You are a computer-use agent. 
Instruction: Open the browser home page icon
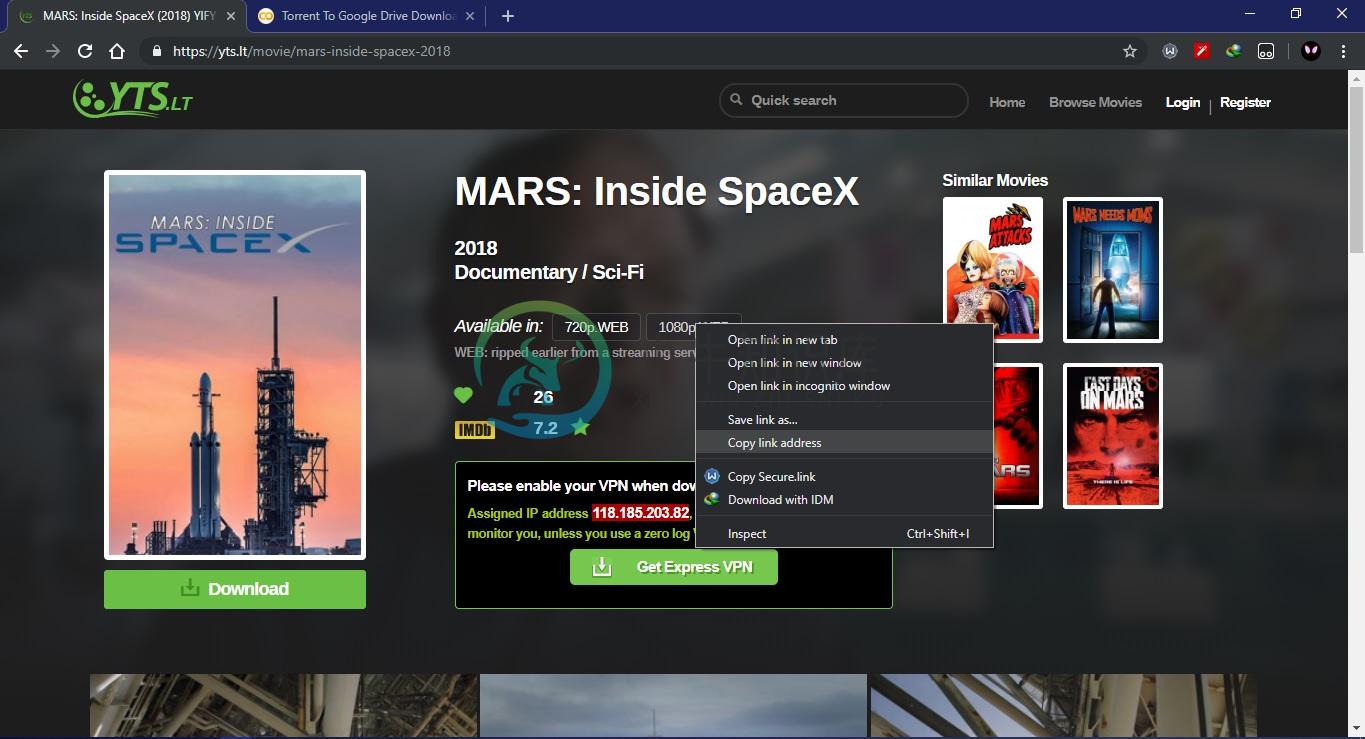point(117,51)
